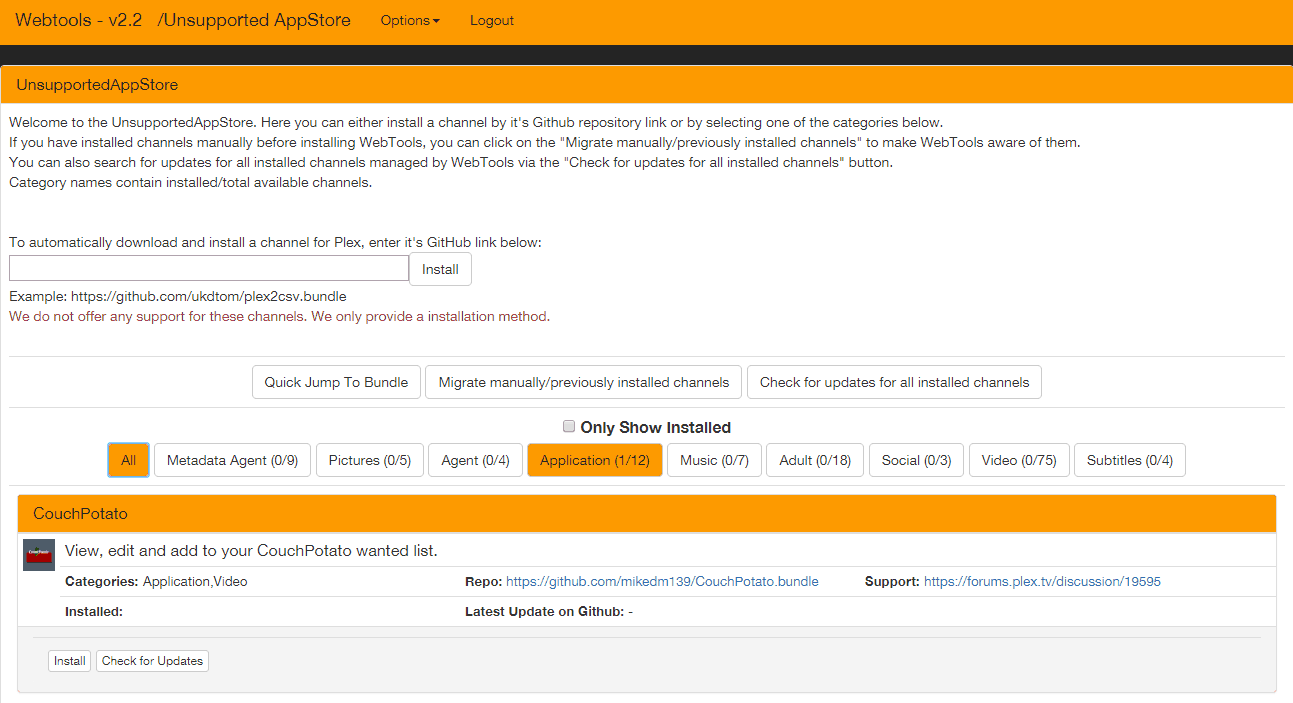Click Check for updates for all installed channels

(894, 382)
